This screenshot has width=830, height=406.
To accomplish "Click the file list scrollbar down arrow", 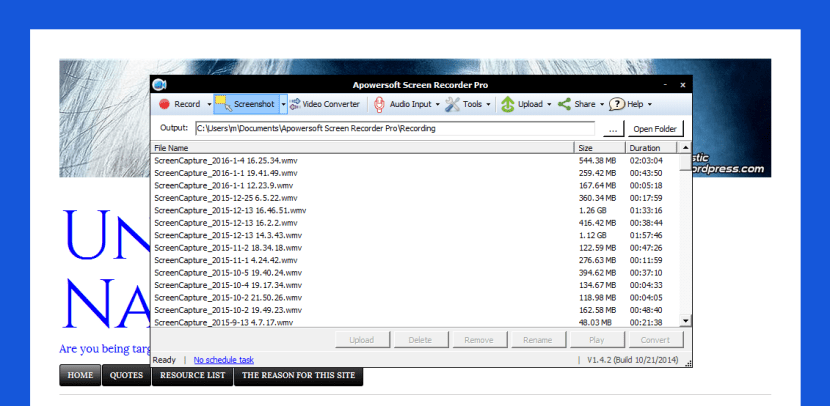I will pos(686,321).
